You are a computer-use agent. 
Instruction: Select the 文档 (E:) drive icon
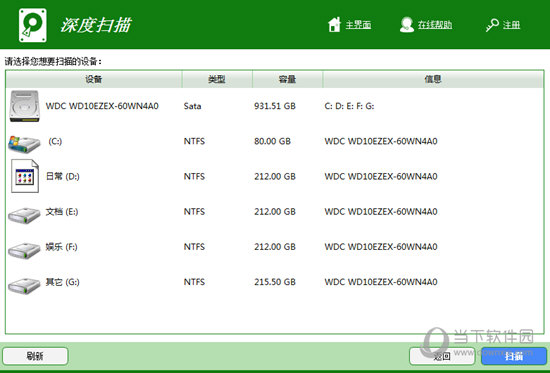pos(24,215)
